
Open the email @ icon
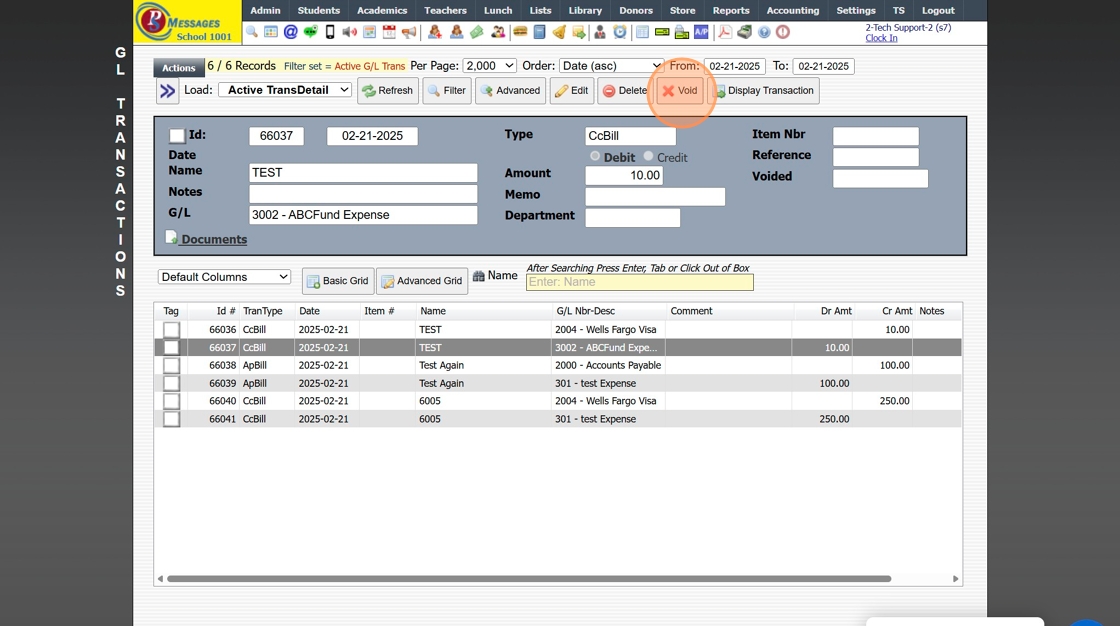pyautogui.click(x=290, y=32)
